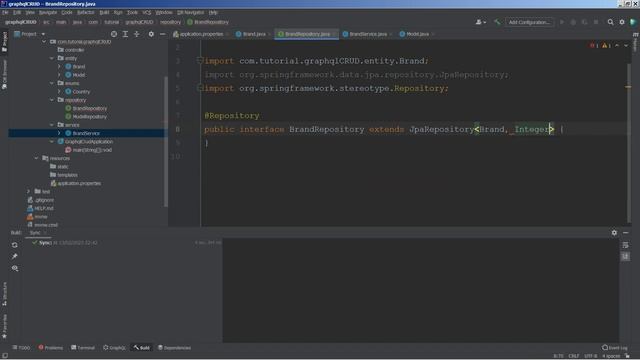Open the DB Navigator menu

(190, 13)
